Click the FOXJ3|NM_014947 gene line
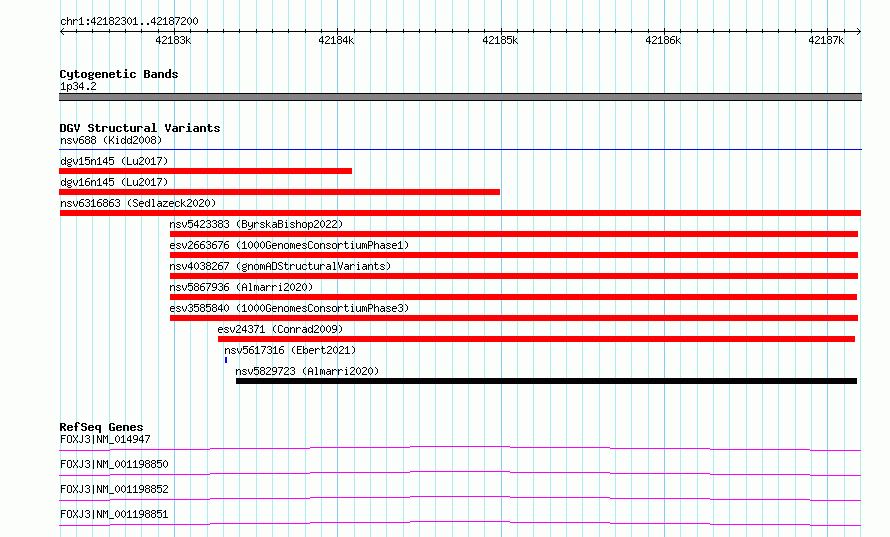Screen dimensions: 890x537 coord(460,448)
